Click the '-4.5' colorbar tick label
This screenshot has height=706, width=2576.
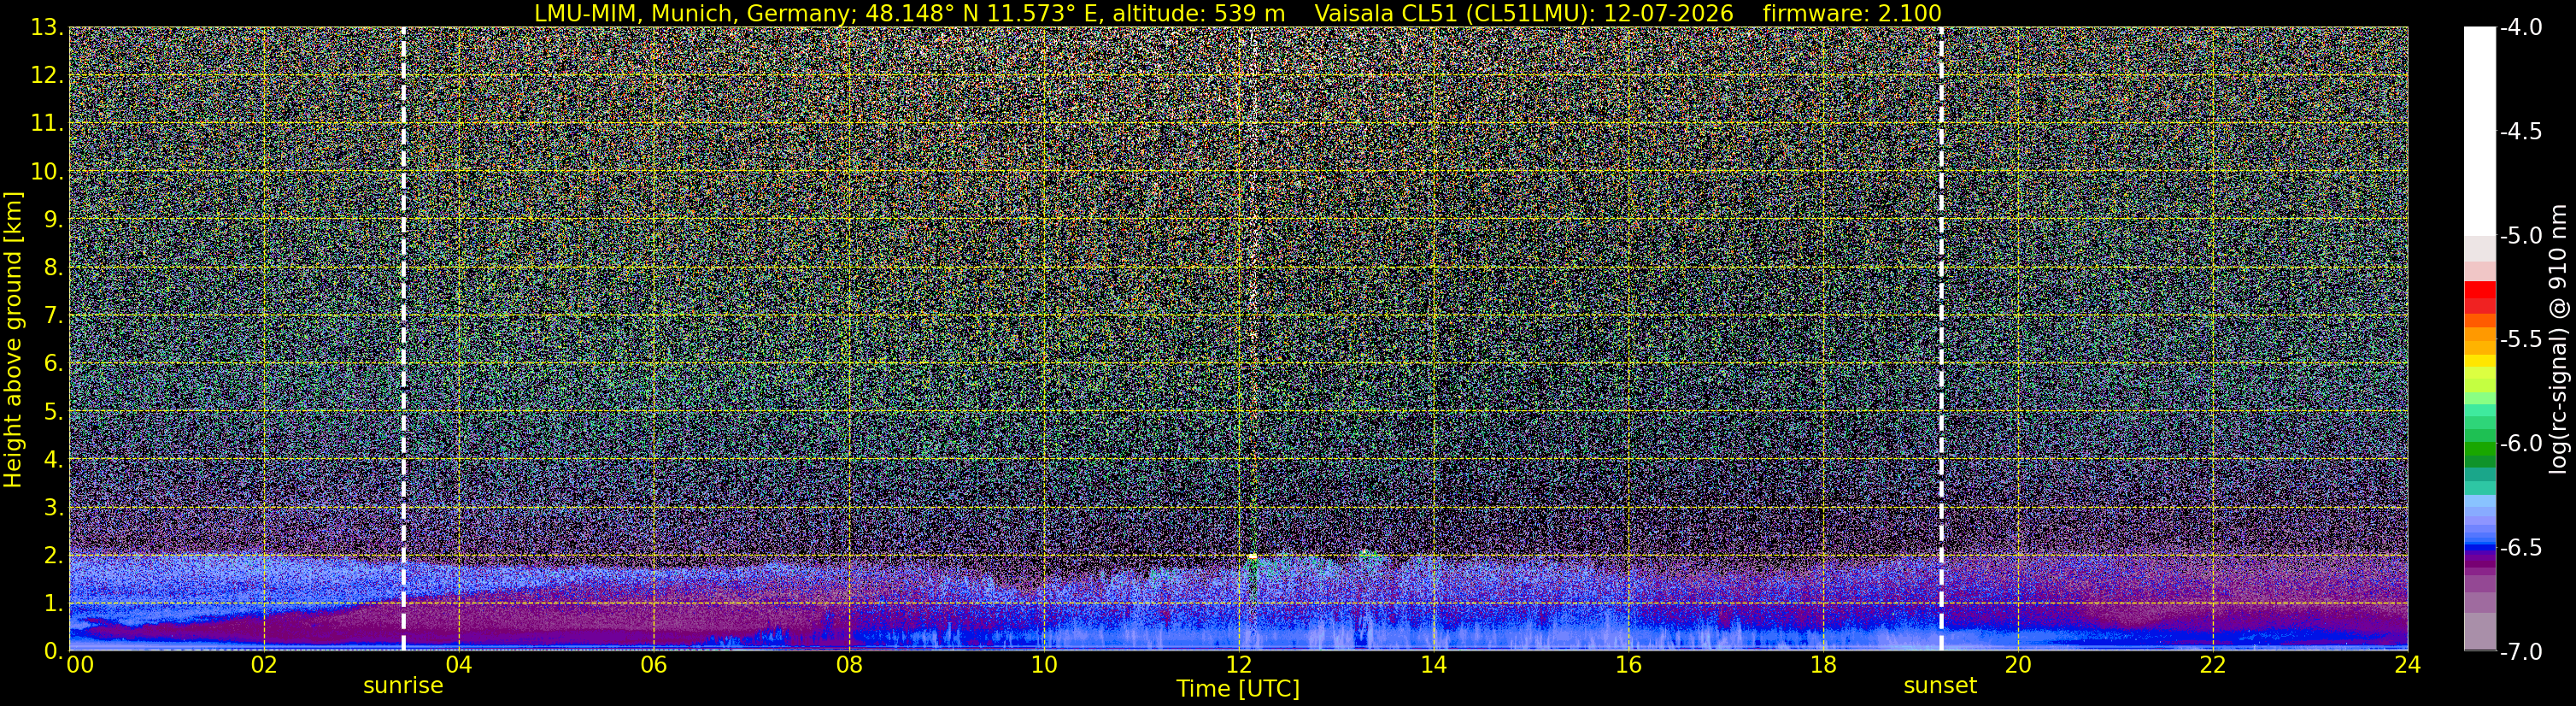point(2521,131)
